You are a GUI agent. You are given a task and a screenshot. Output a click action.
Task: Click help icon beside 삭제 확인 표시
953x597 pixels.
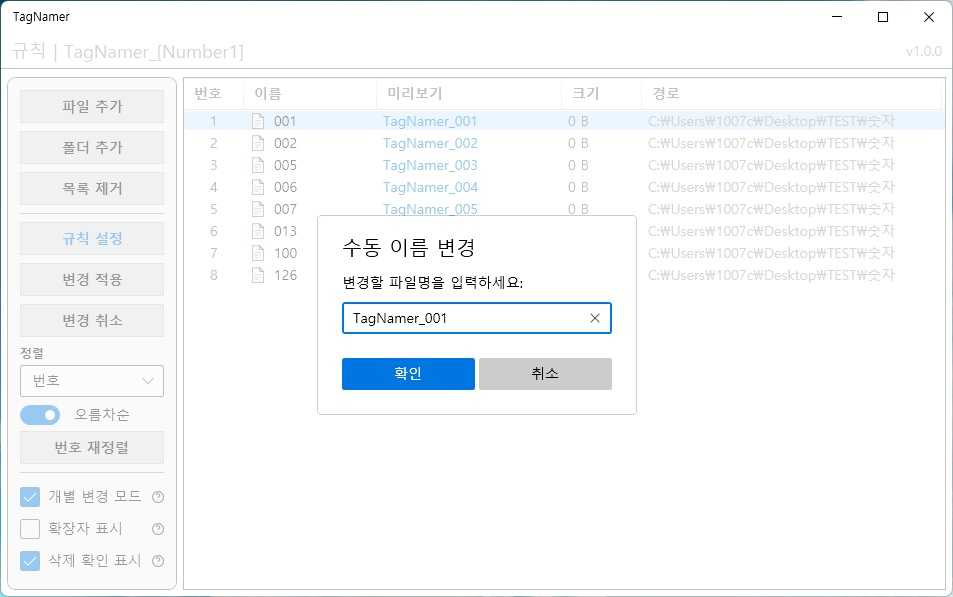pyautogui.click(x=157, y=561)
